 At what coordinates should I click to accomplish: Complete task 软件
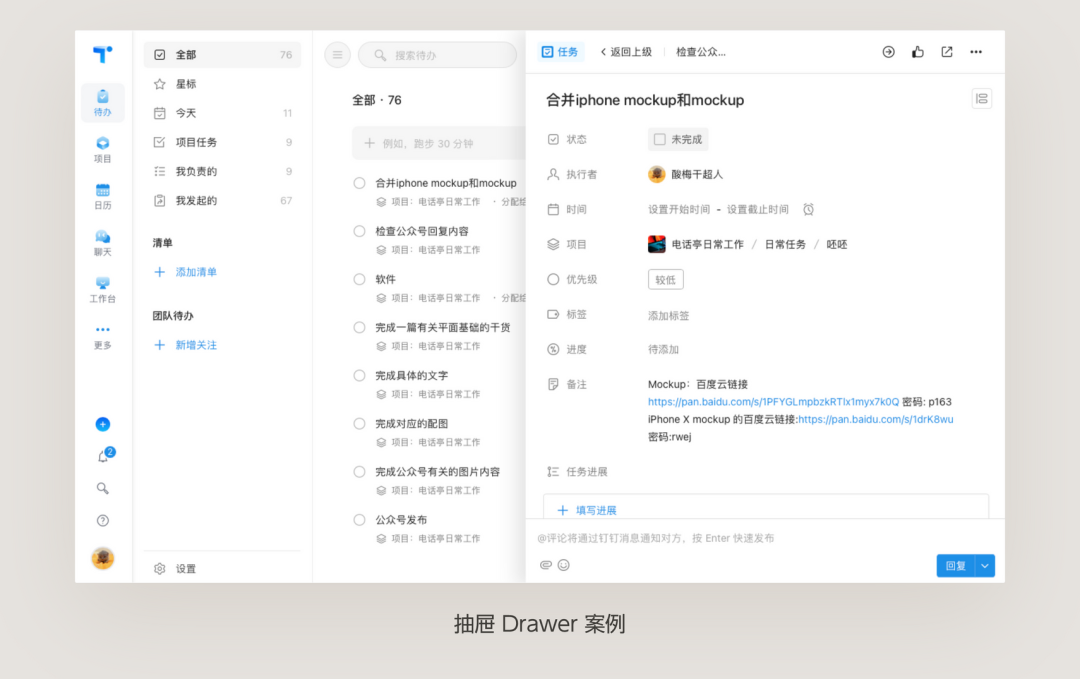coord(360,280)
